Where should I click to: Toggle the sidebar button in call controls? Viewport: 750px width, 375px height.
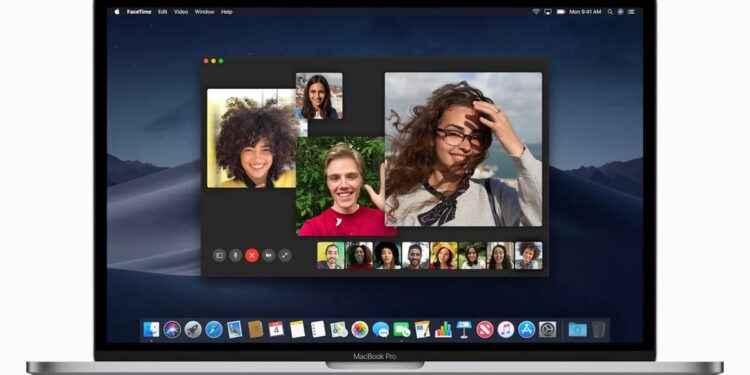pyautogui.click(x=219, y=255)
